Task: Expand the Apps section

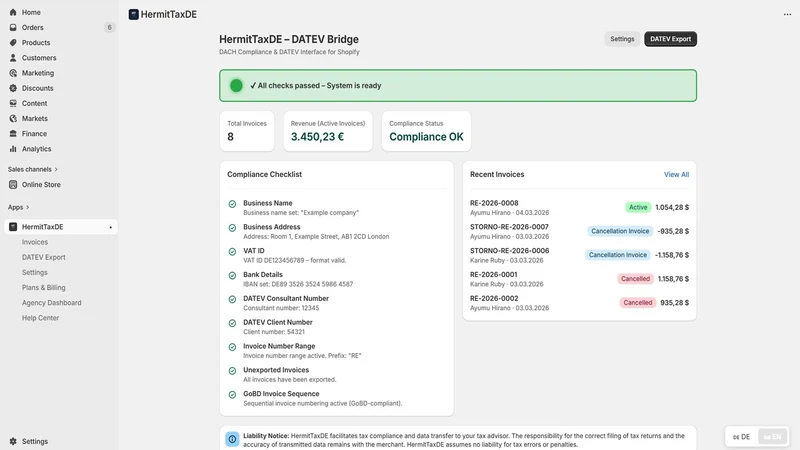Action: coord(18,207)
